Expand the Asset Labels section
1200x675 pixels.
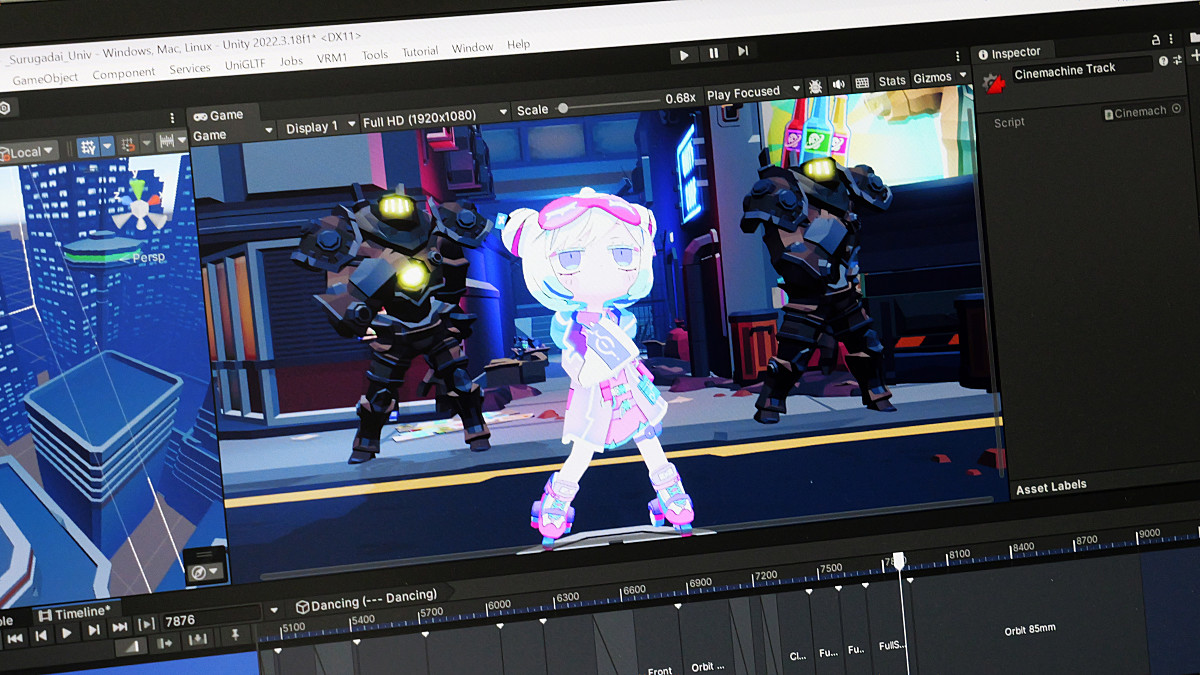(1051, 488)
